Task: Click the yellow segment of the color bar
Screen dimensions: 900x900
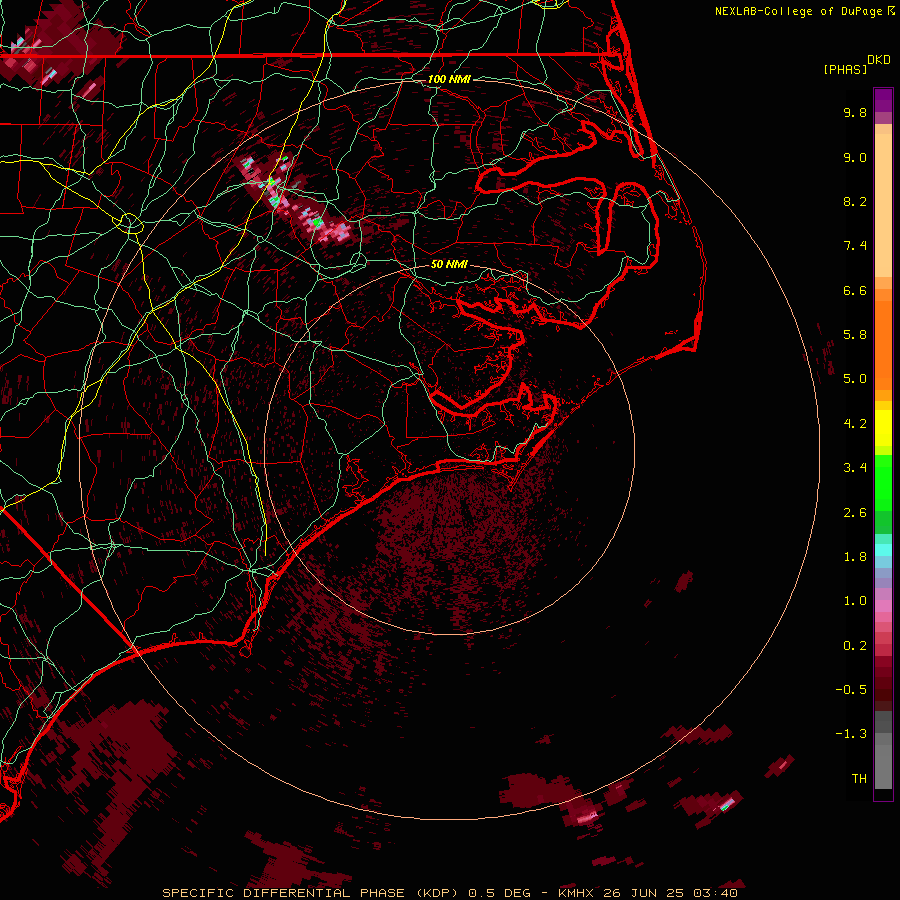Action: (883, 427)
